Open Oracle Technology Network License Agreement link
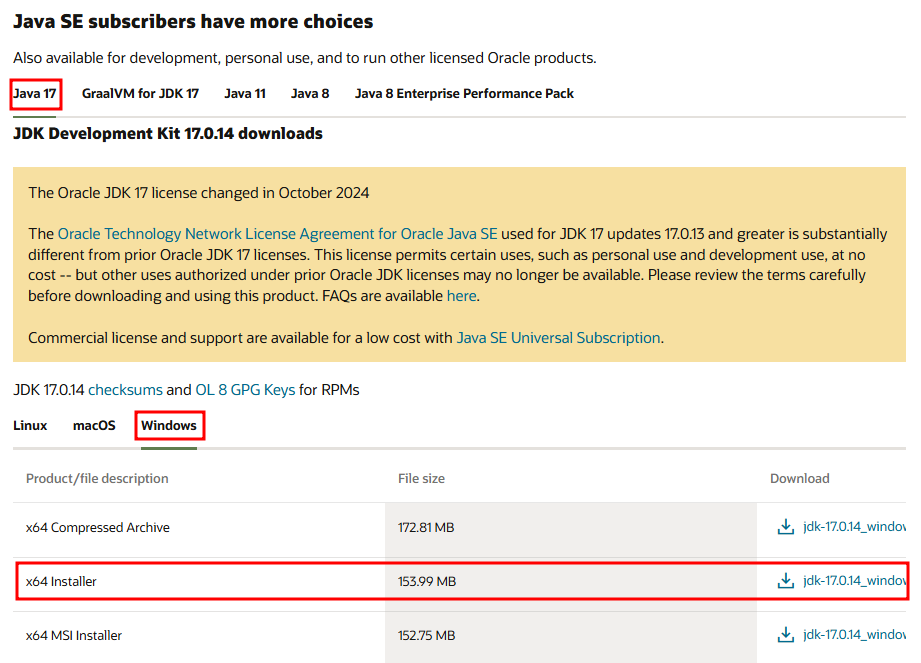This screenshot has width=921, height=663. tap(277, 234)
